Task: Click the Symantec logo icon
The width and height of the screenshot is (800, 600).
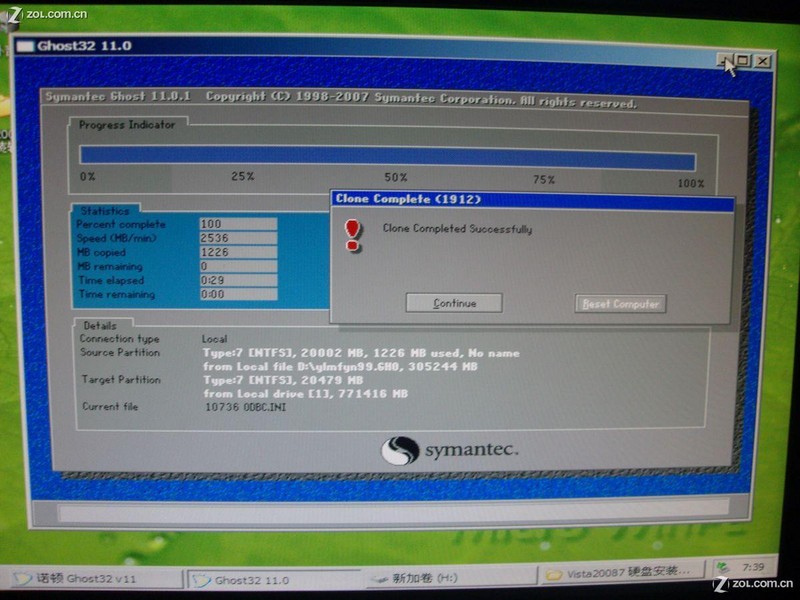Action: coord(400,451)
